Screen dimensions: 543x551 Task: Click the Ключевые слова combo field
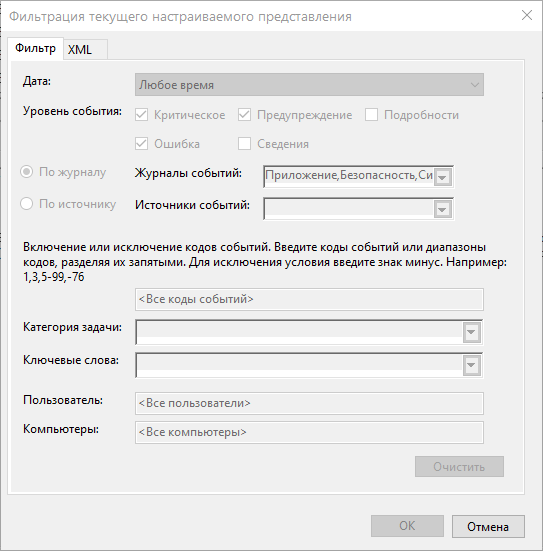click(x=309, y=365)
